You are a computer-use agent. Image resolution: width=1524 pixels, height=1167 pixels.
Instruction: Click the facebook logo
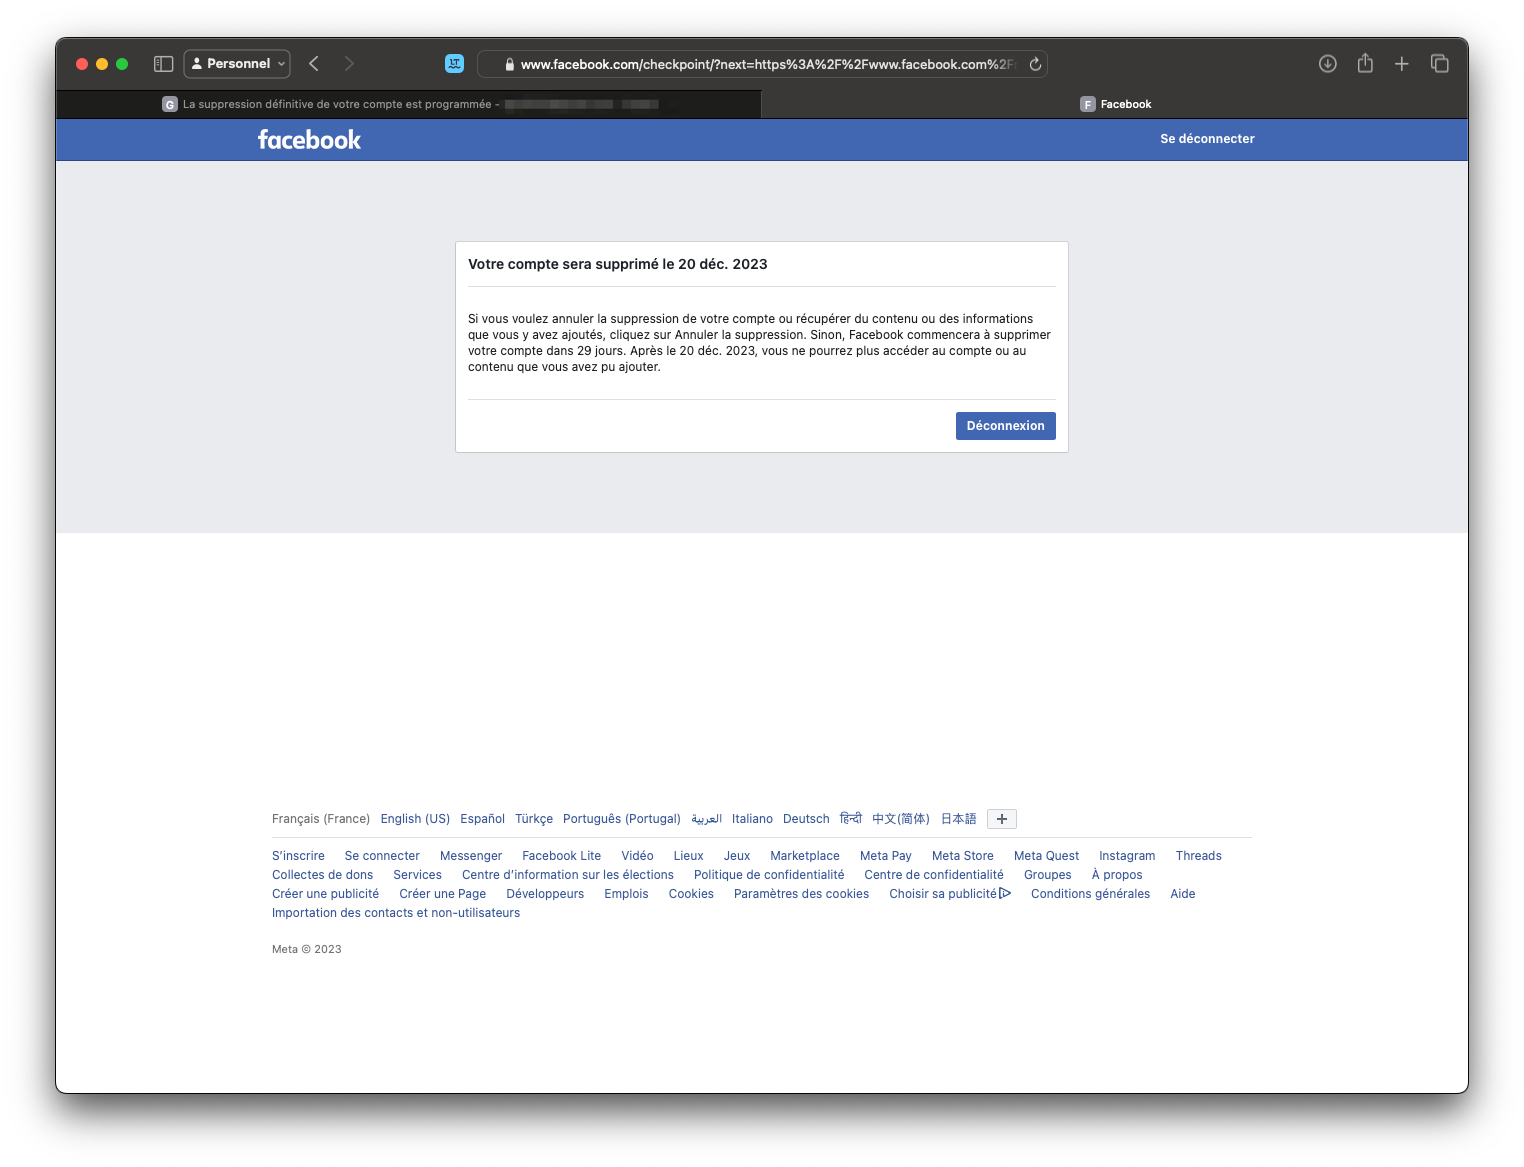(309, 140)
